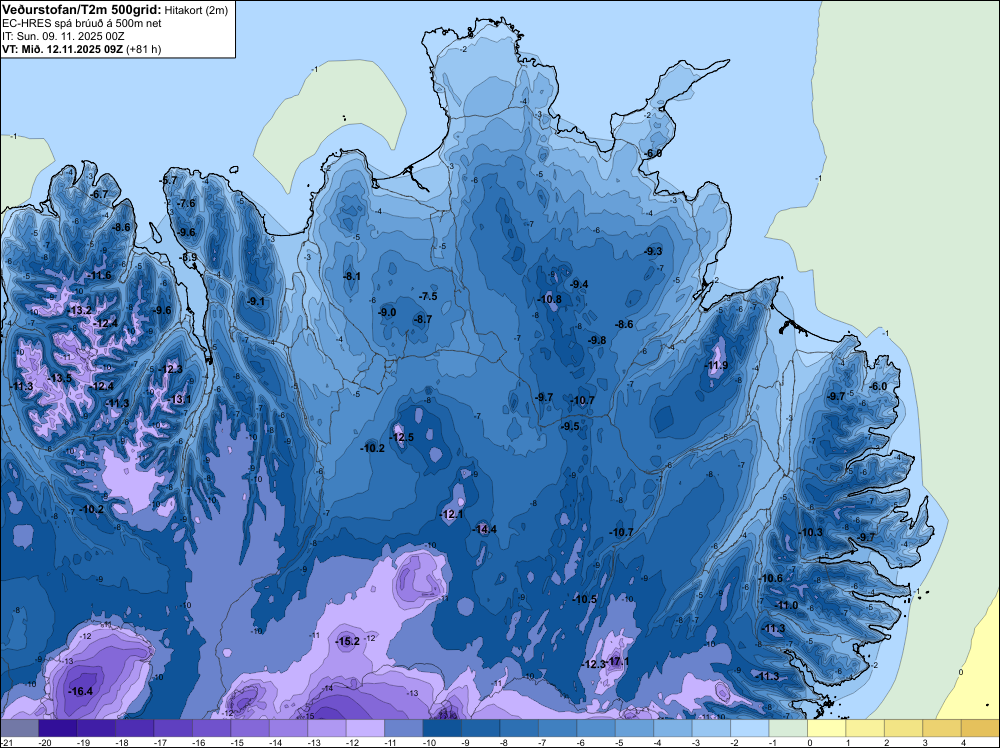Click the -12.5 temperature label
The image size is (1000, 748).
tap(401, 437)
